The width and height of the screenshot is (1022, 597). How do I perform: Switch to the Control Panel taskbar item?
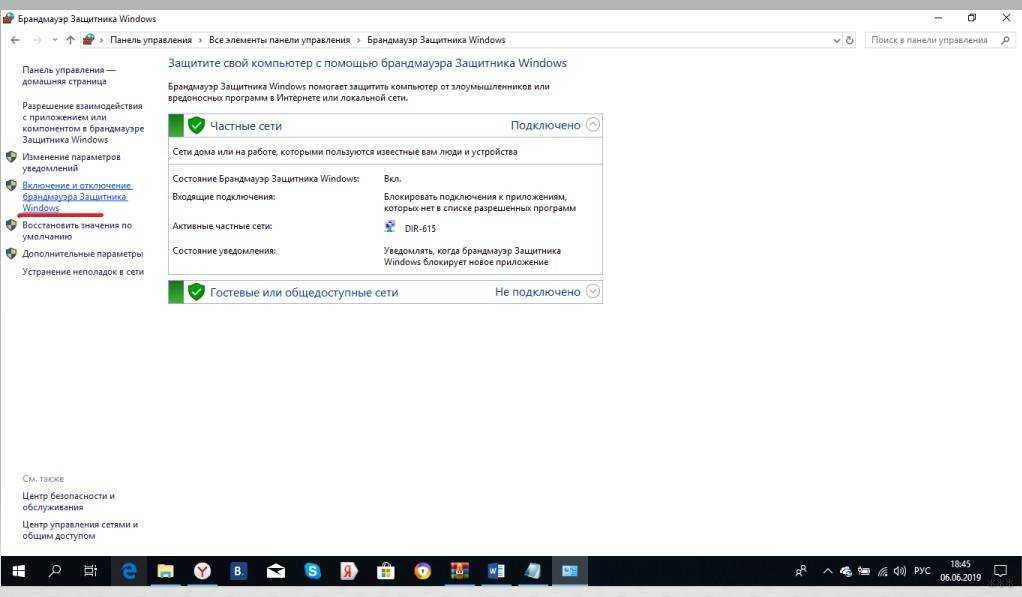(570, 572)
